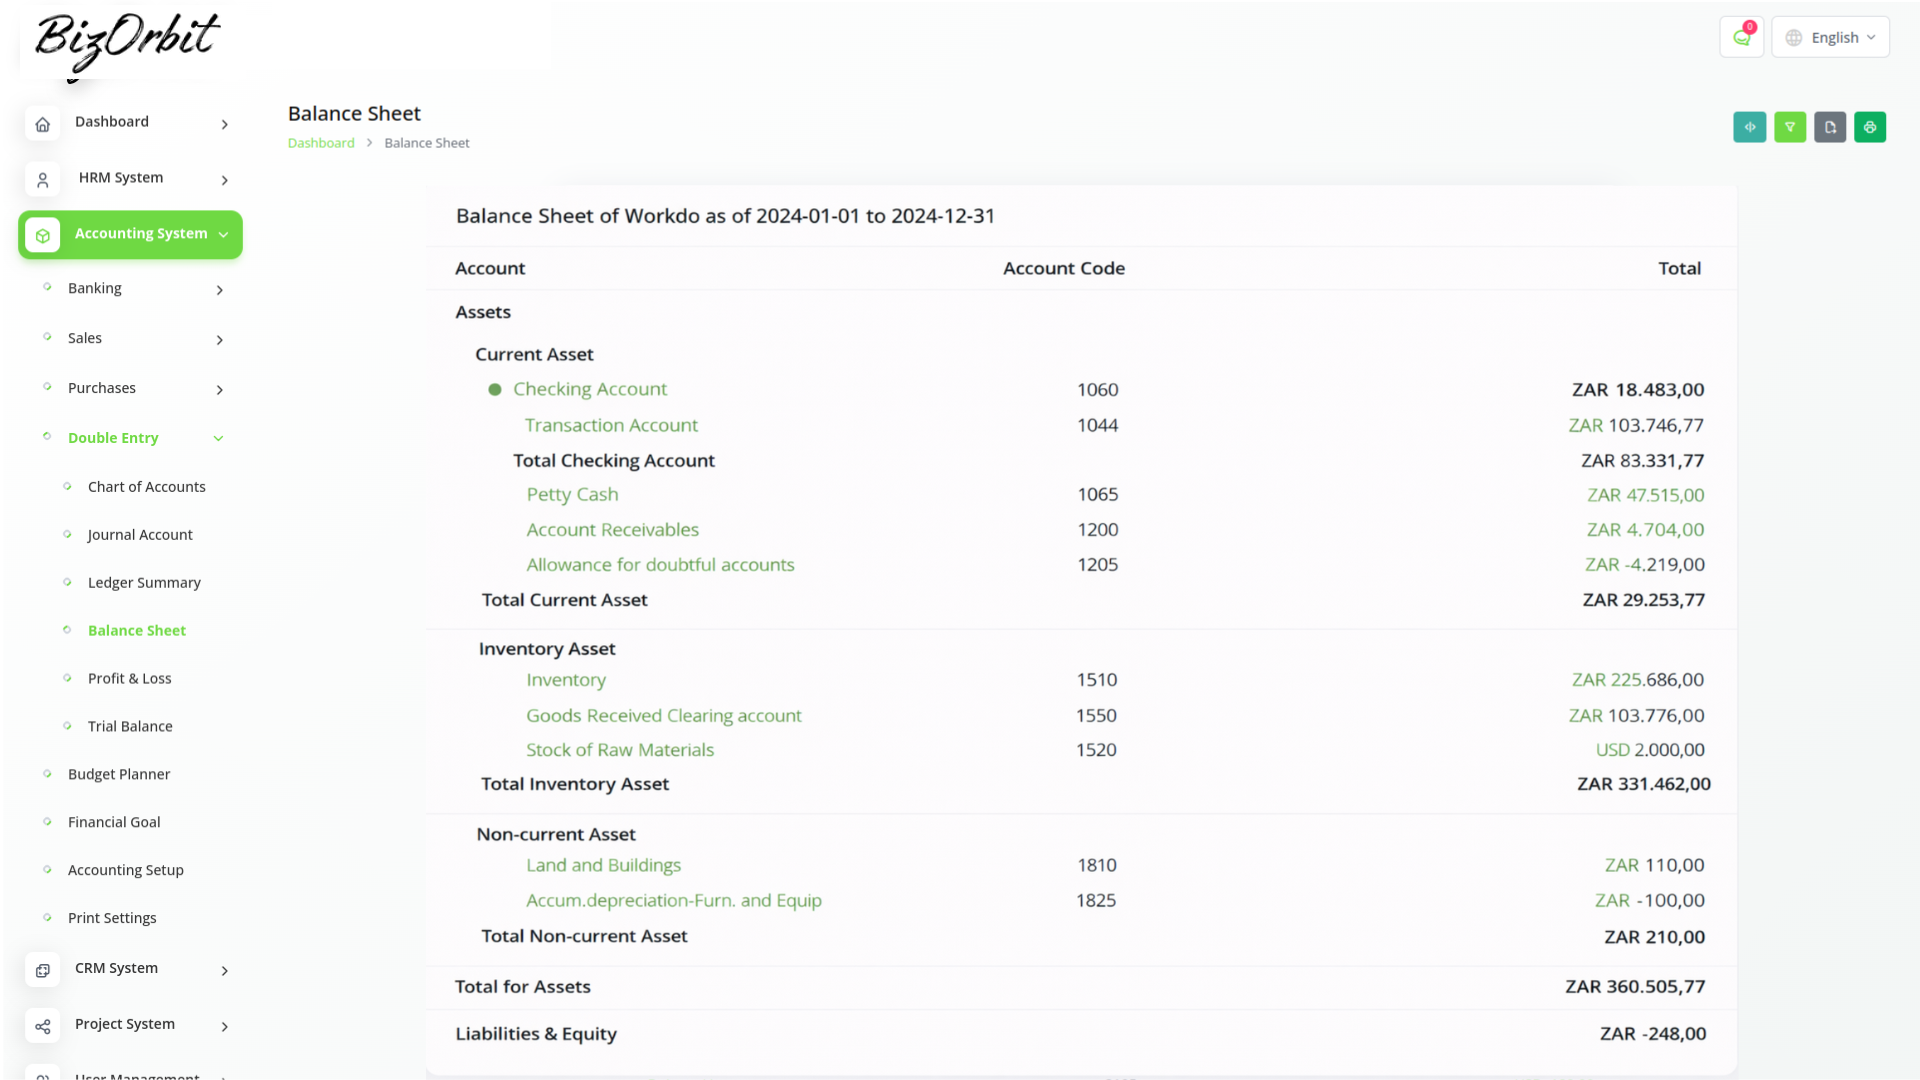Click the CRM System icon

pos(43,970)
